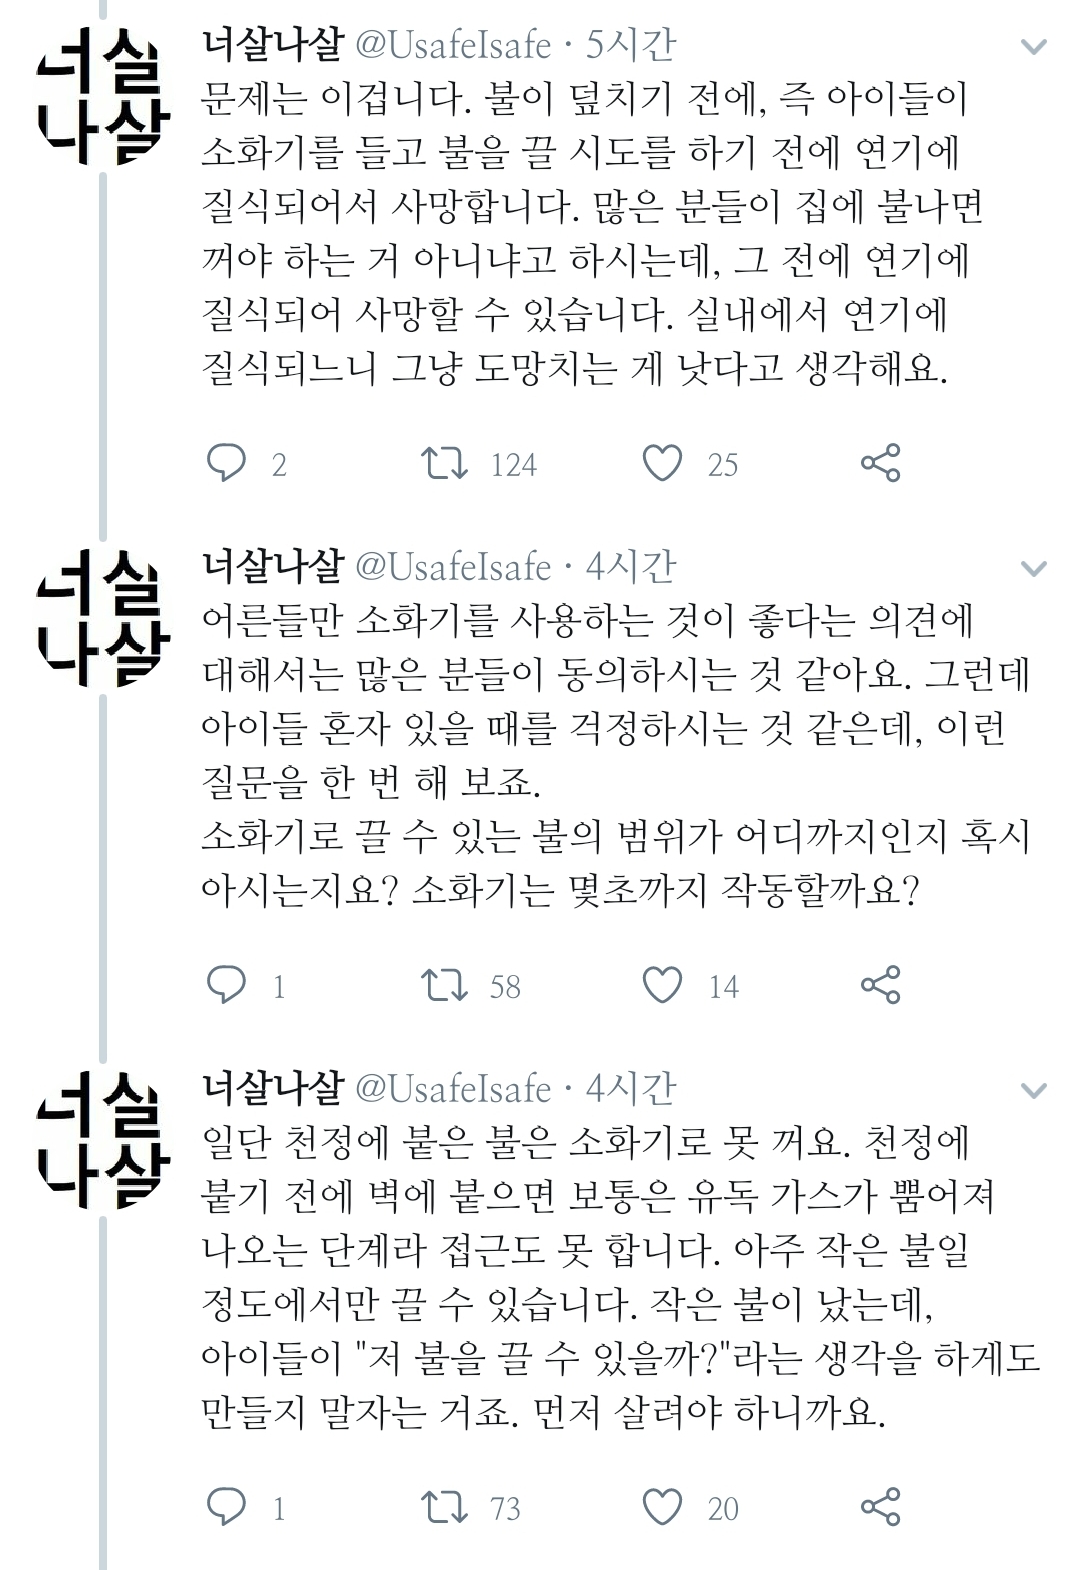Reply to the 5시간 tweet
This screenshot has width=1080, height=1570.
click(x=226, y=463)
